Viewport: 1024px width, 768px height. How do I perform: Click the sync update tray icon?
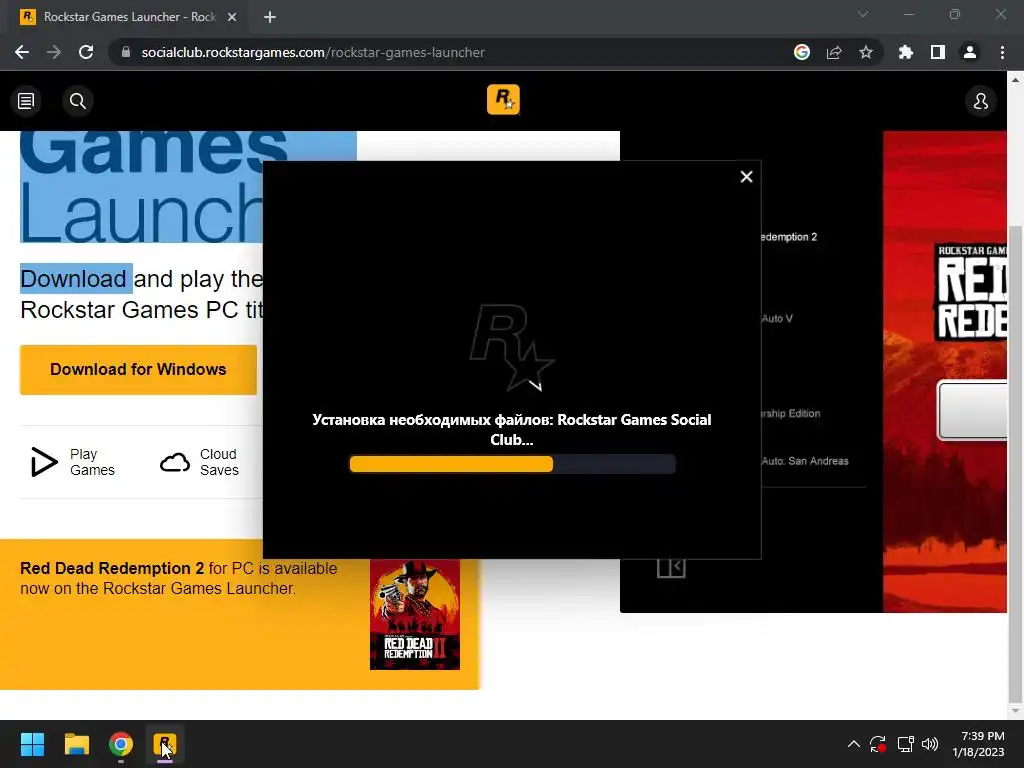tap(878, 744)
